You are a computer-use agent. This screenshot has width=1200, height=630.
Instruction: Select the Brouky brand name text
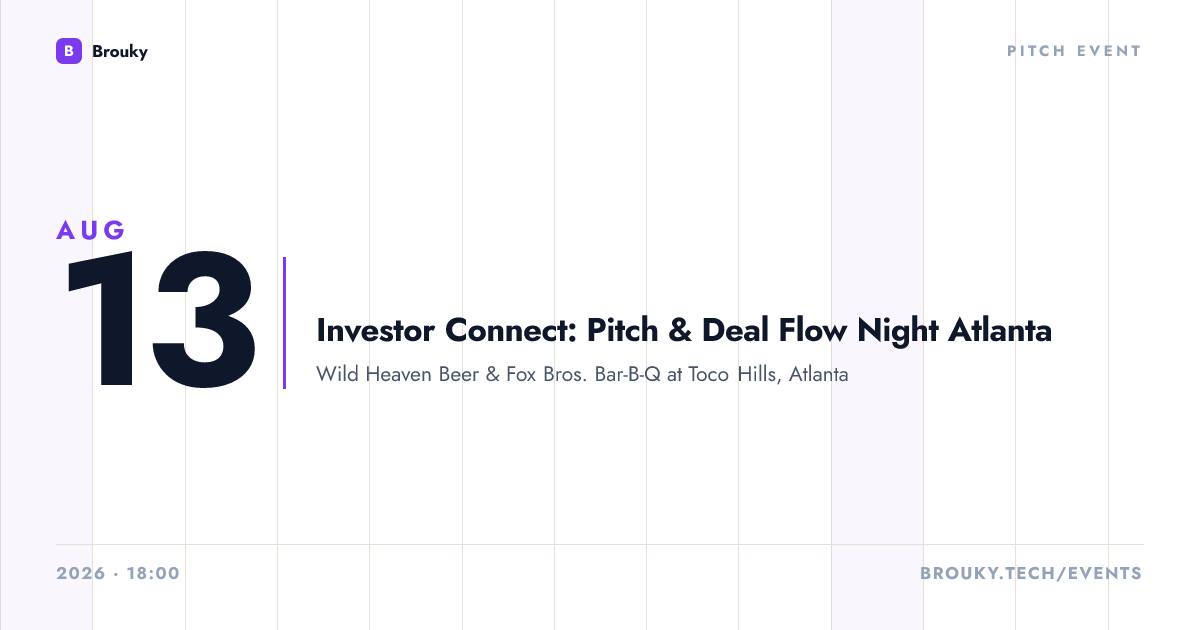pyautogui.click(x=119, y=51)
